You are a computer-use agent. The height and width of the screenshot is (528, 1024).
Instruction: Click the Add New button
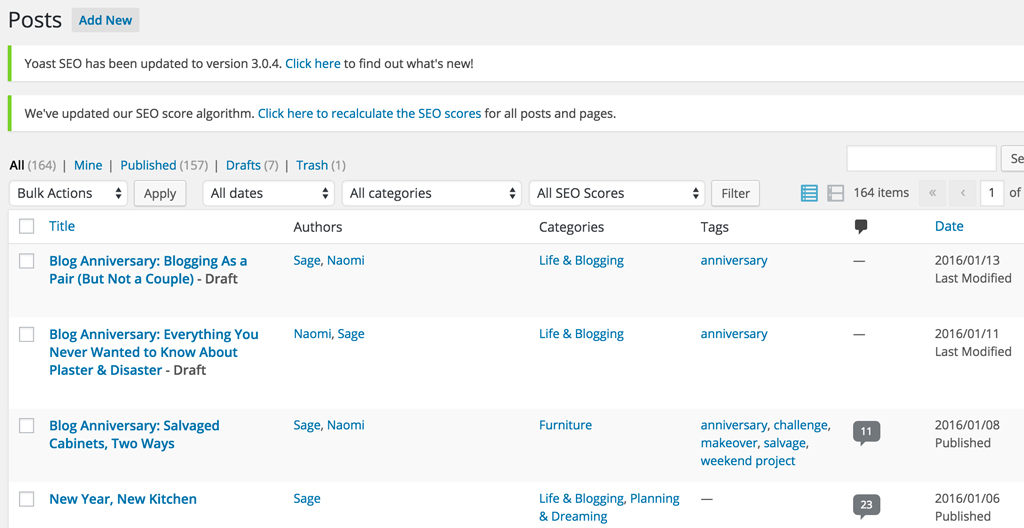click(x=105, y=20)
